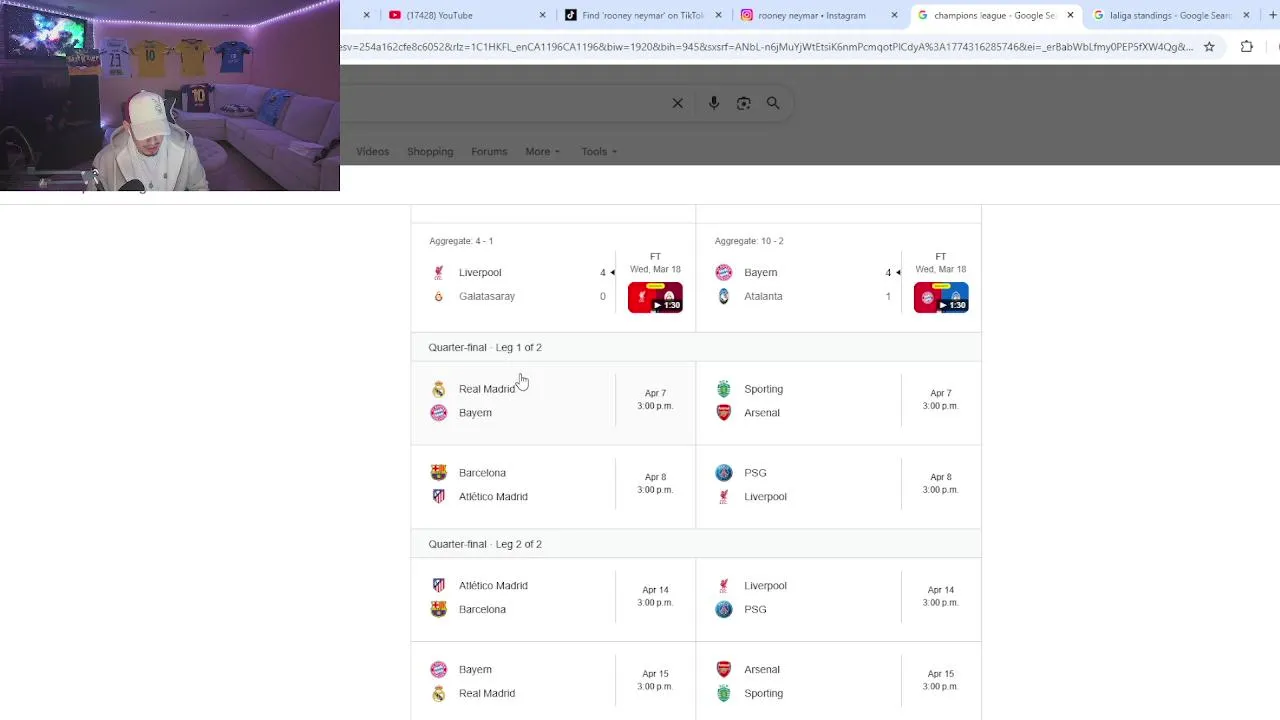Click Bayern crest in the Atalanta match
This screenshot has height=720, width=1280.
coord(724,272)
